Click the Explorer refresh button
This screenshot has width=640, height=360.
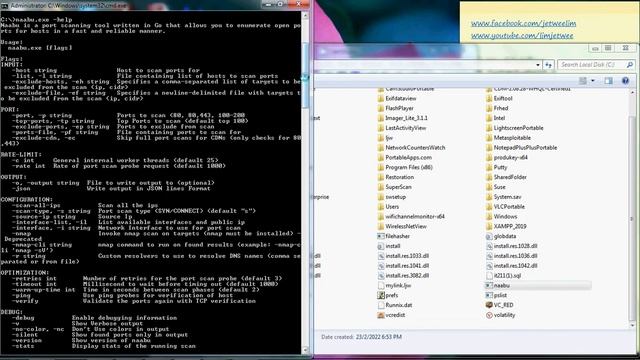[x=548, y=65]
